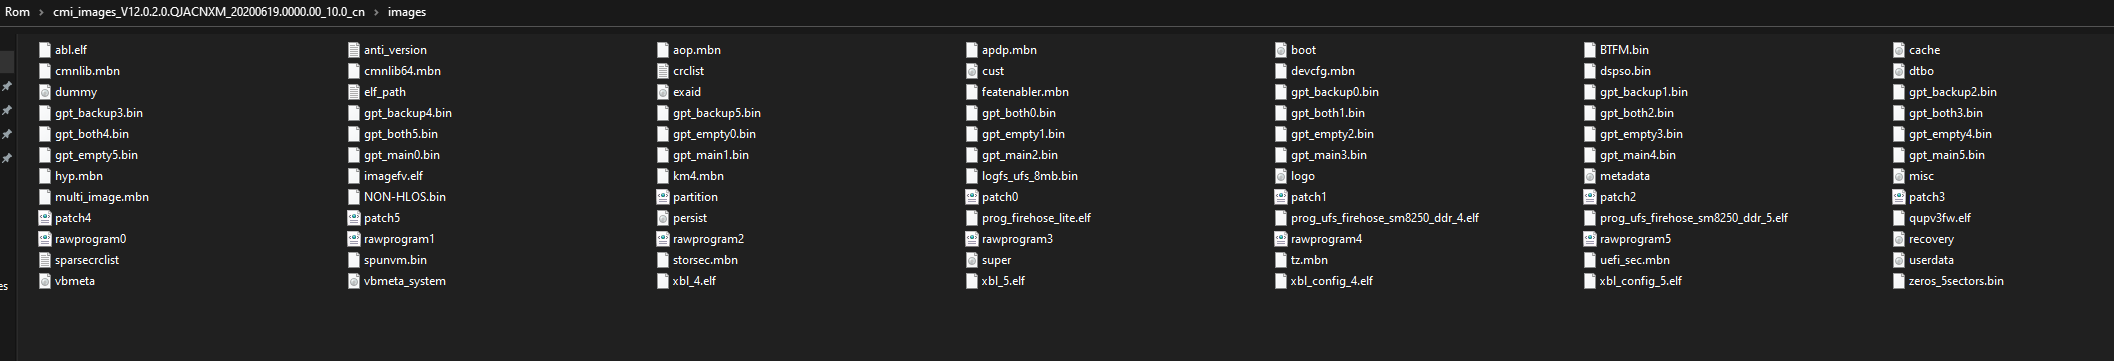Select the logo image file icon
This screenshot has height=361, width=2114.
1281,176
